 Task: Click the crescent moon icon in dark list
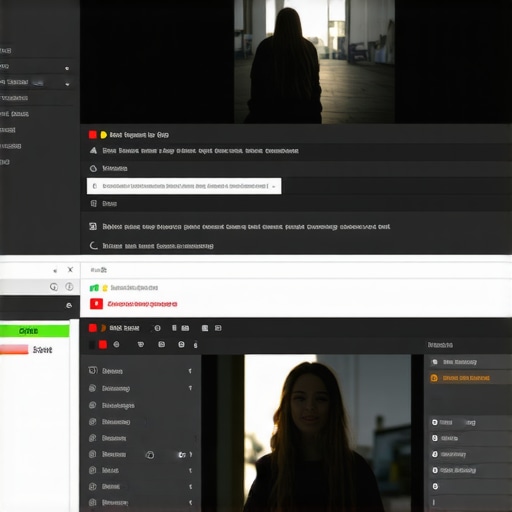[94, 246]
